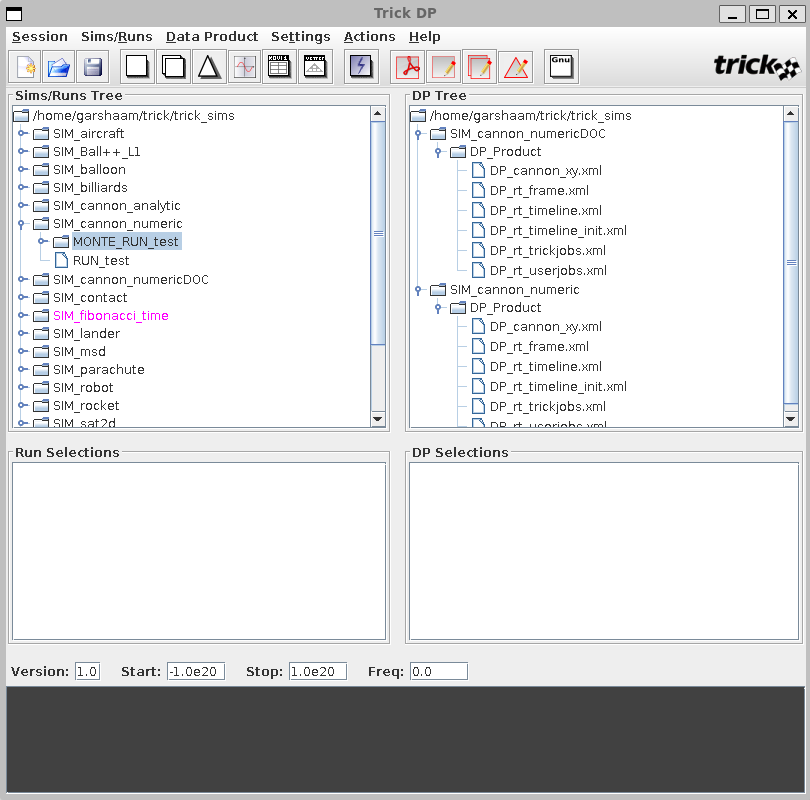Expand the SIM_Ball++_L1 tree node
Screen dimensions: 810x800
click(22, 151)
